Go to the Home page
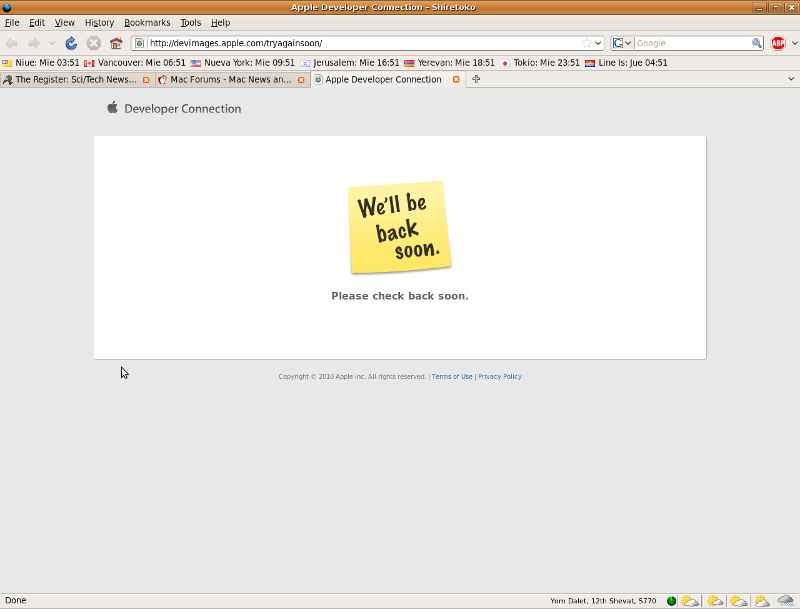This screenshot has width=800, height=609. (x=116, y=43)
